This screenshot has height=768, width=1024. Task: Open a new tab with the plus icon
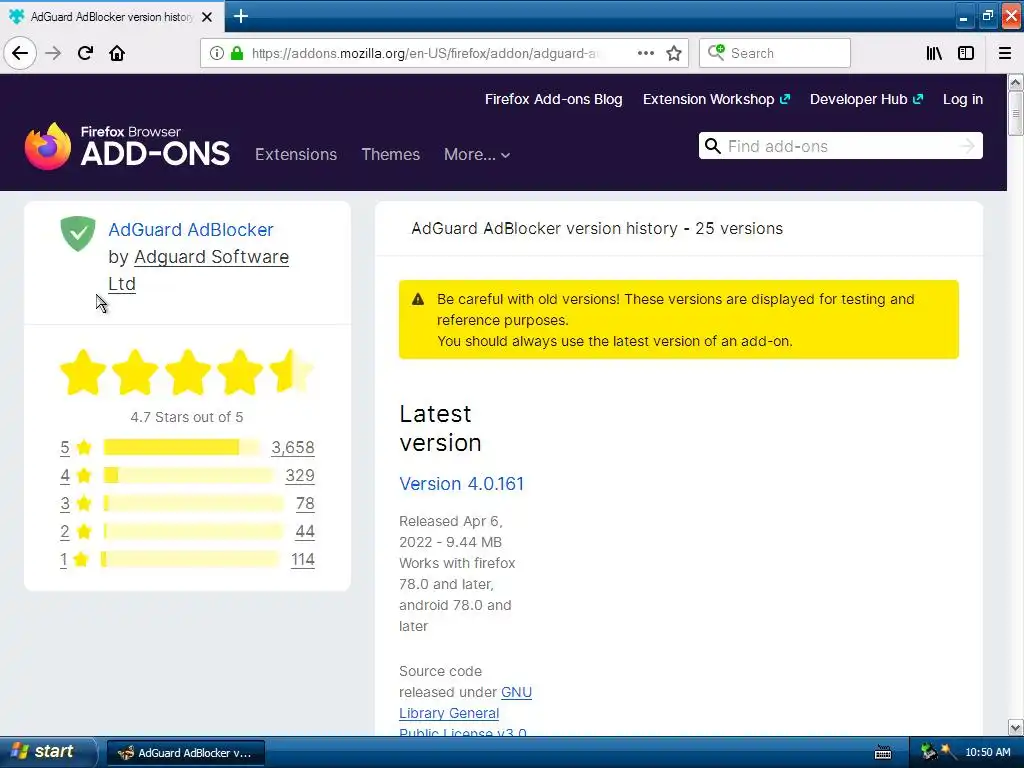coord(240,16)
